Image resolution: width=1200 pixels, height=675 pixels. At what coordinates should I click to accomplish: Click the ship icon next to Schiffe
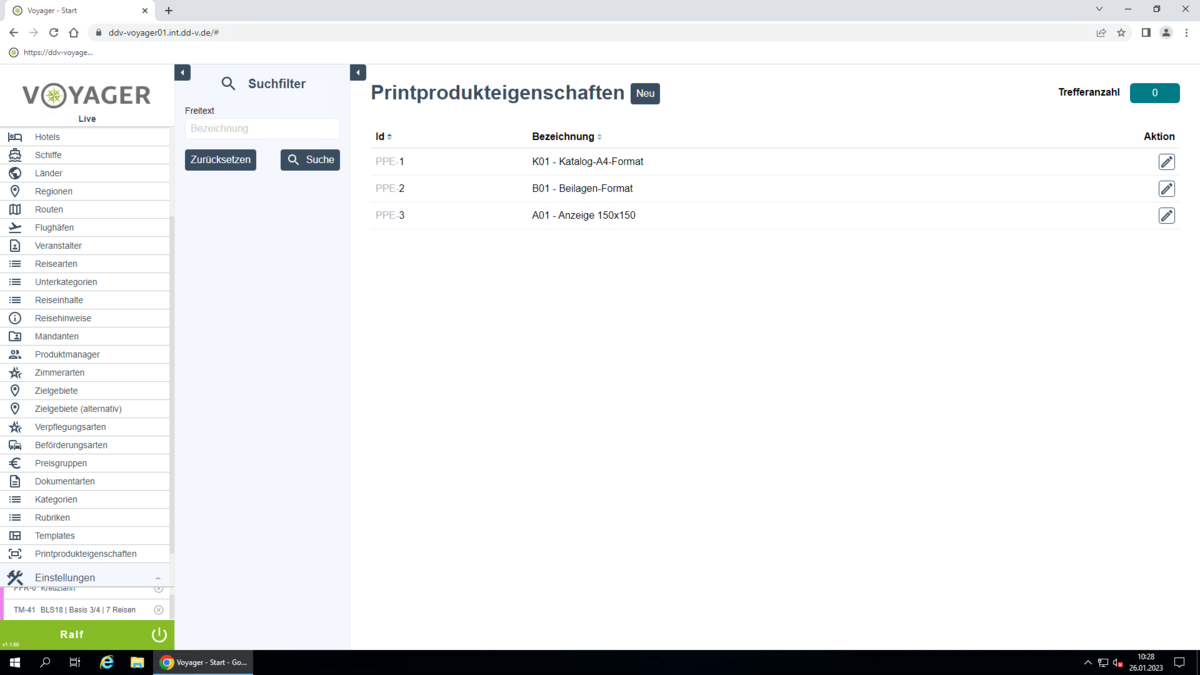click(x=15, y=155)
